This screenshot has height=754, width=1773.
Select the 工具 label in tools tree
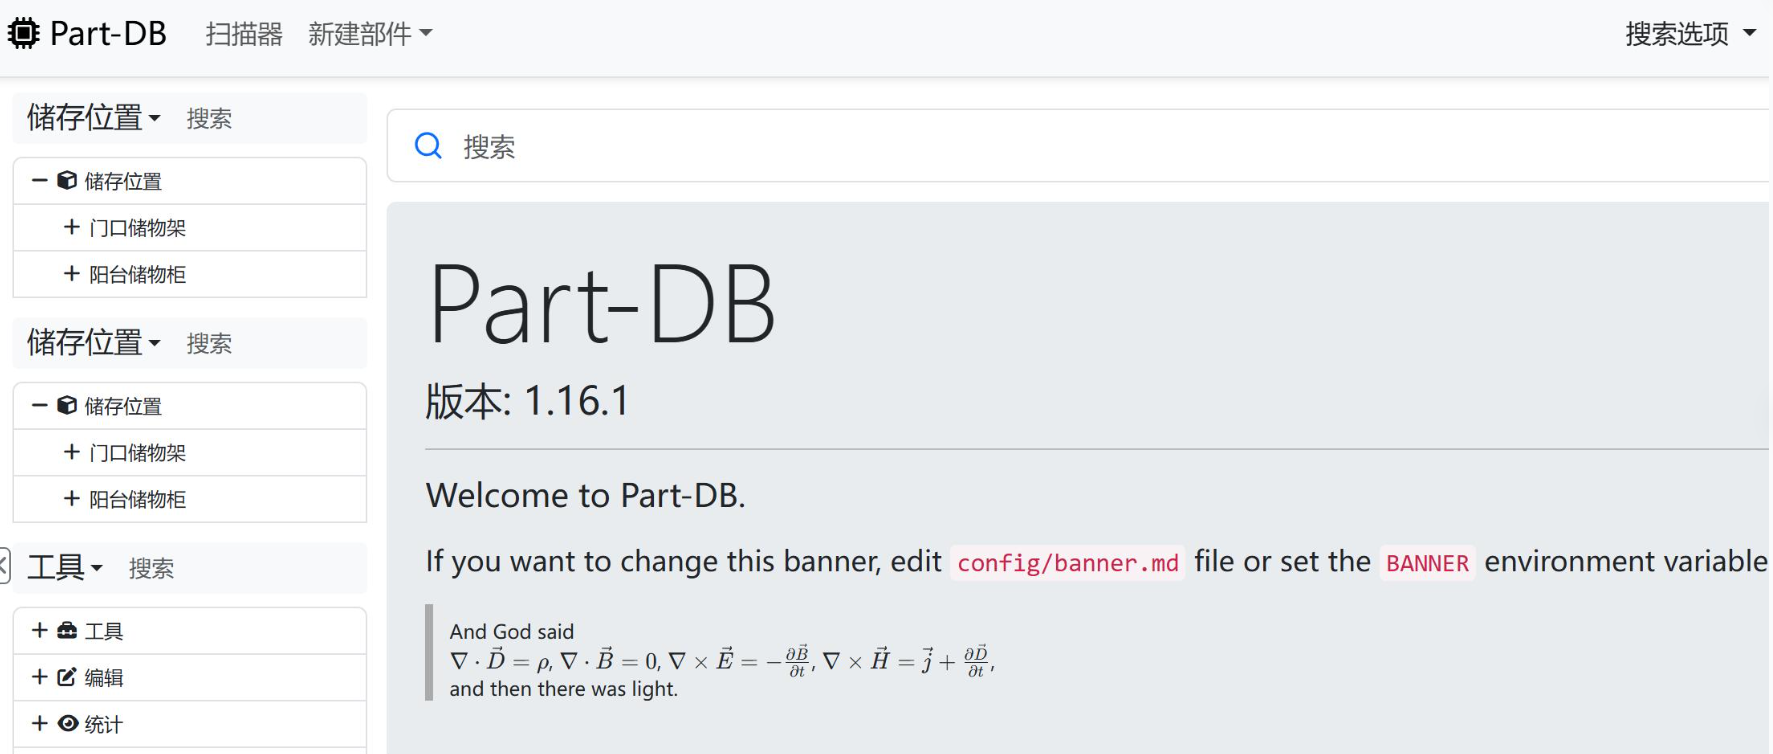point(104,631)
